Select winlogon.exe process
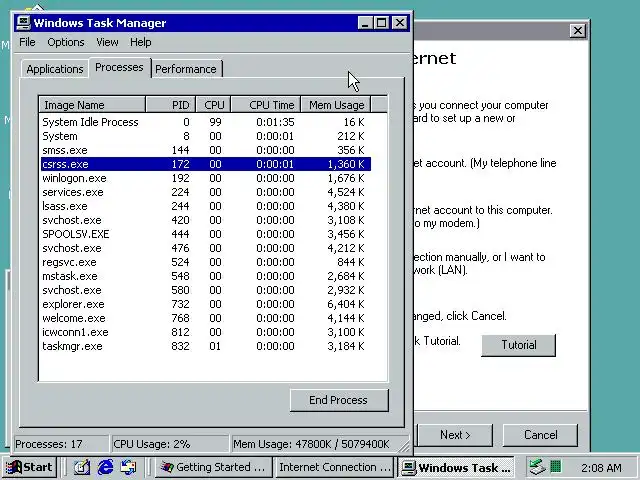The image size is (640, 480). point(205,178)
